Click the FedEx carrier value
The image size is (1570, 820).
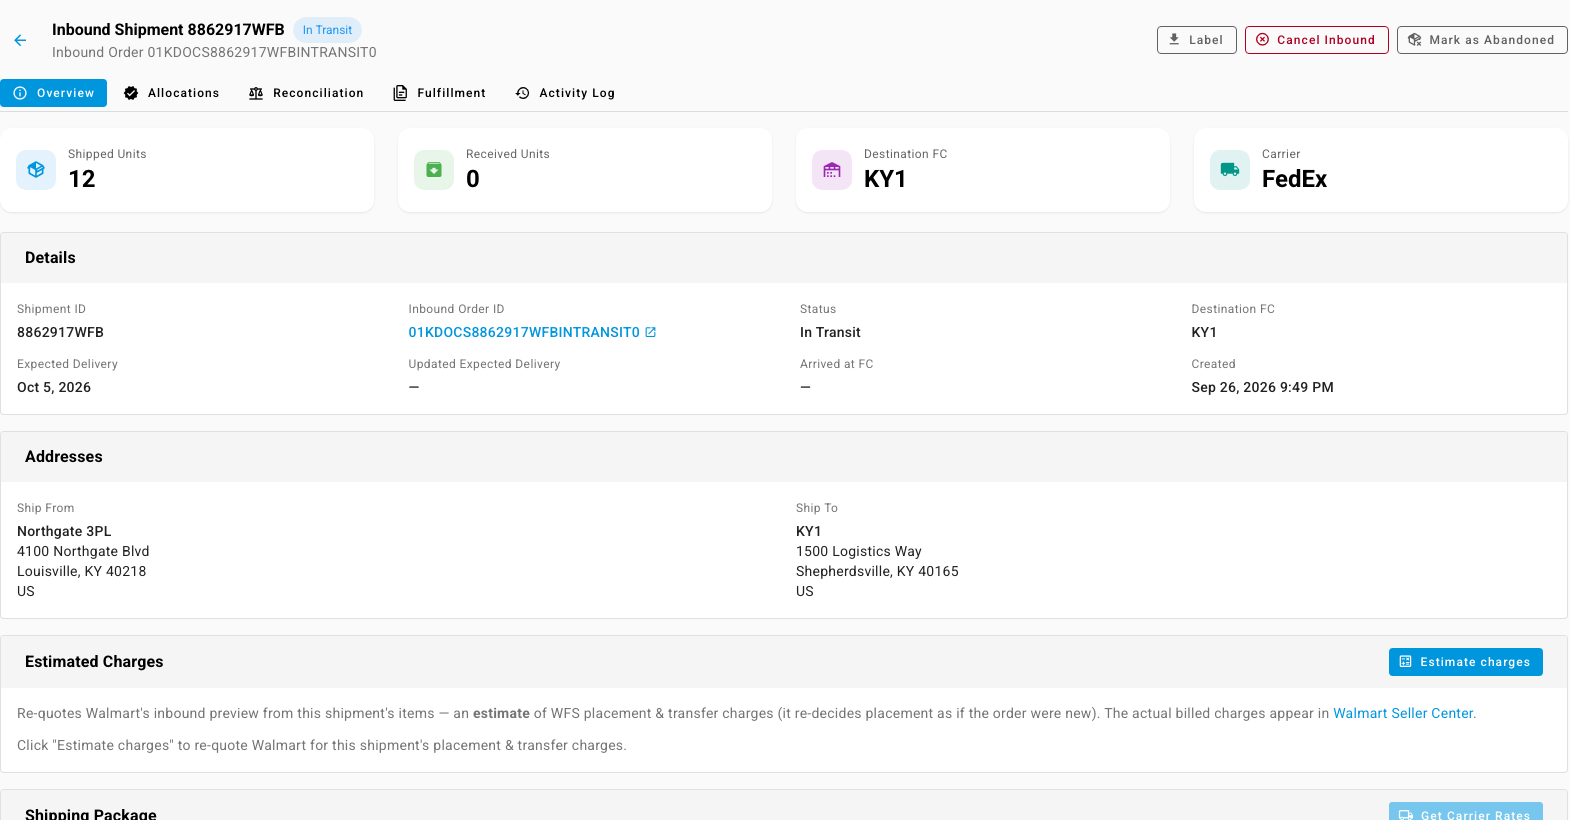pyautogui.click(x=1294, y=179)
